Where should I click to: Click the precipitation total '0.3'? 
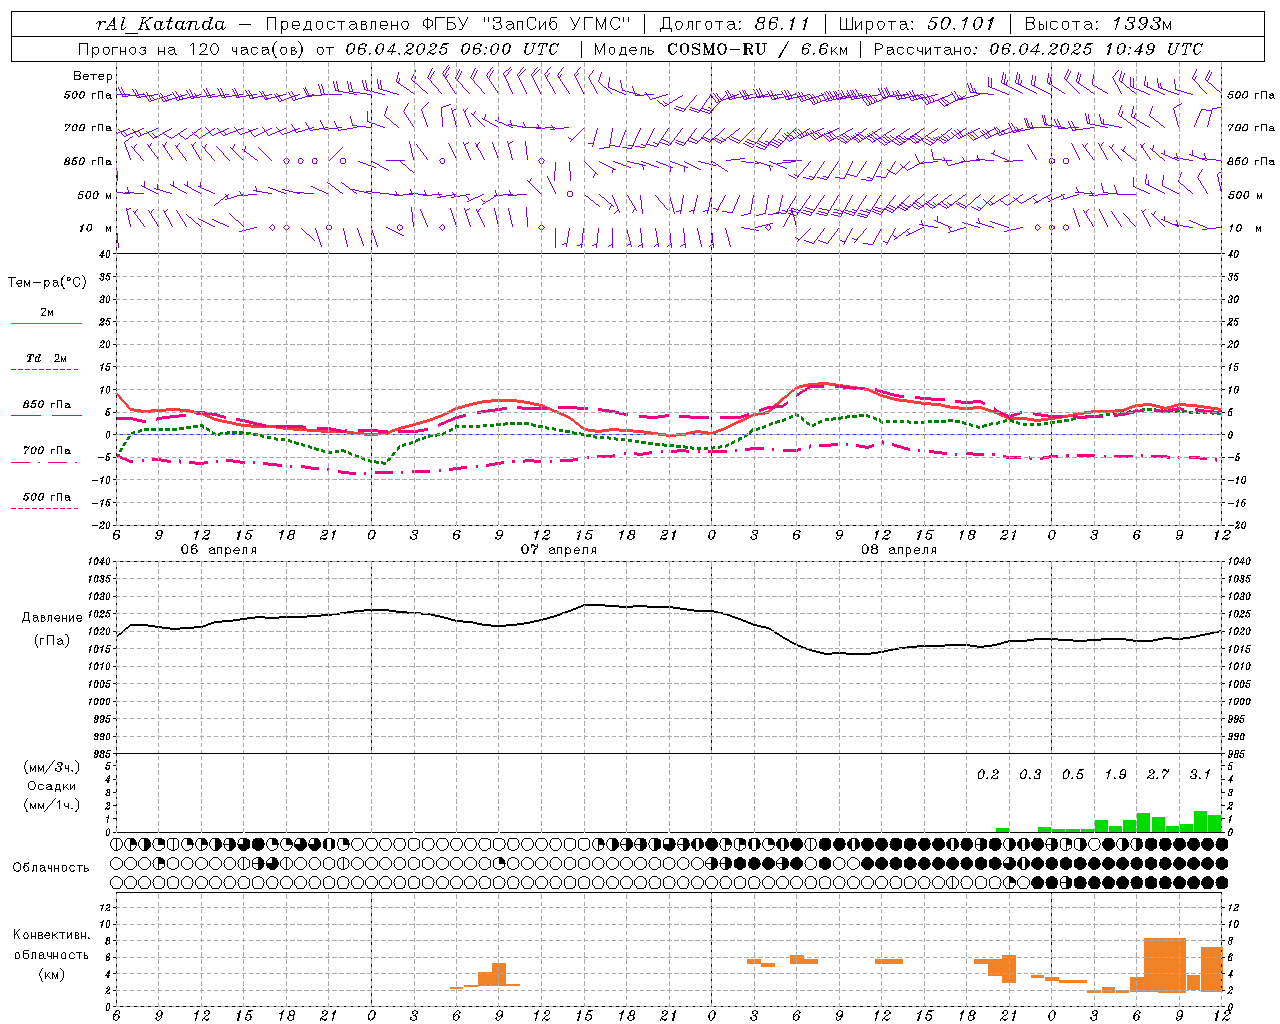click(x=1030, y=775)
